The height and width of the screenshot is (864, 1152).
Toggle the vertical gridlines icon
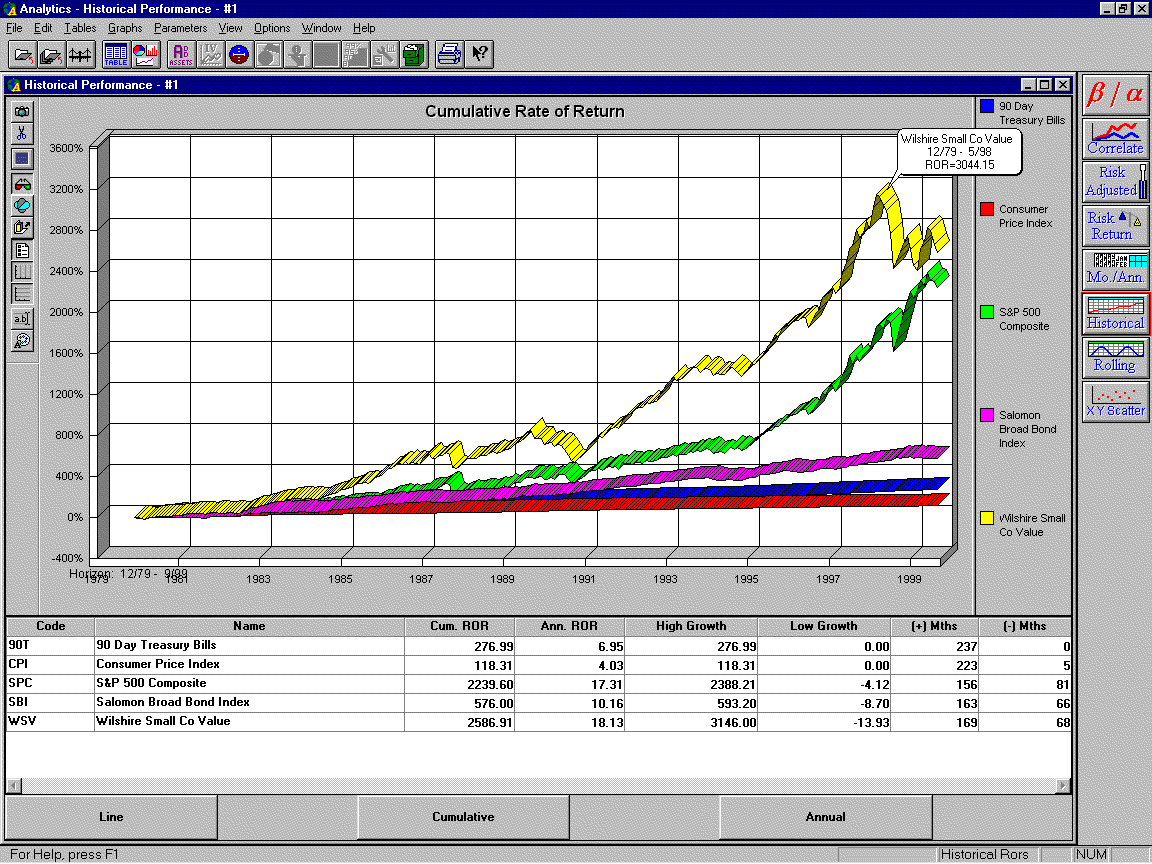coord(22,272)
